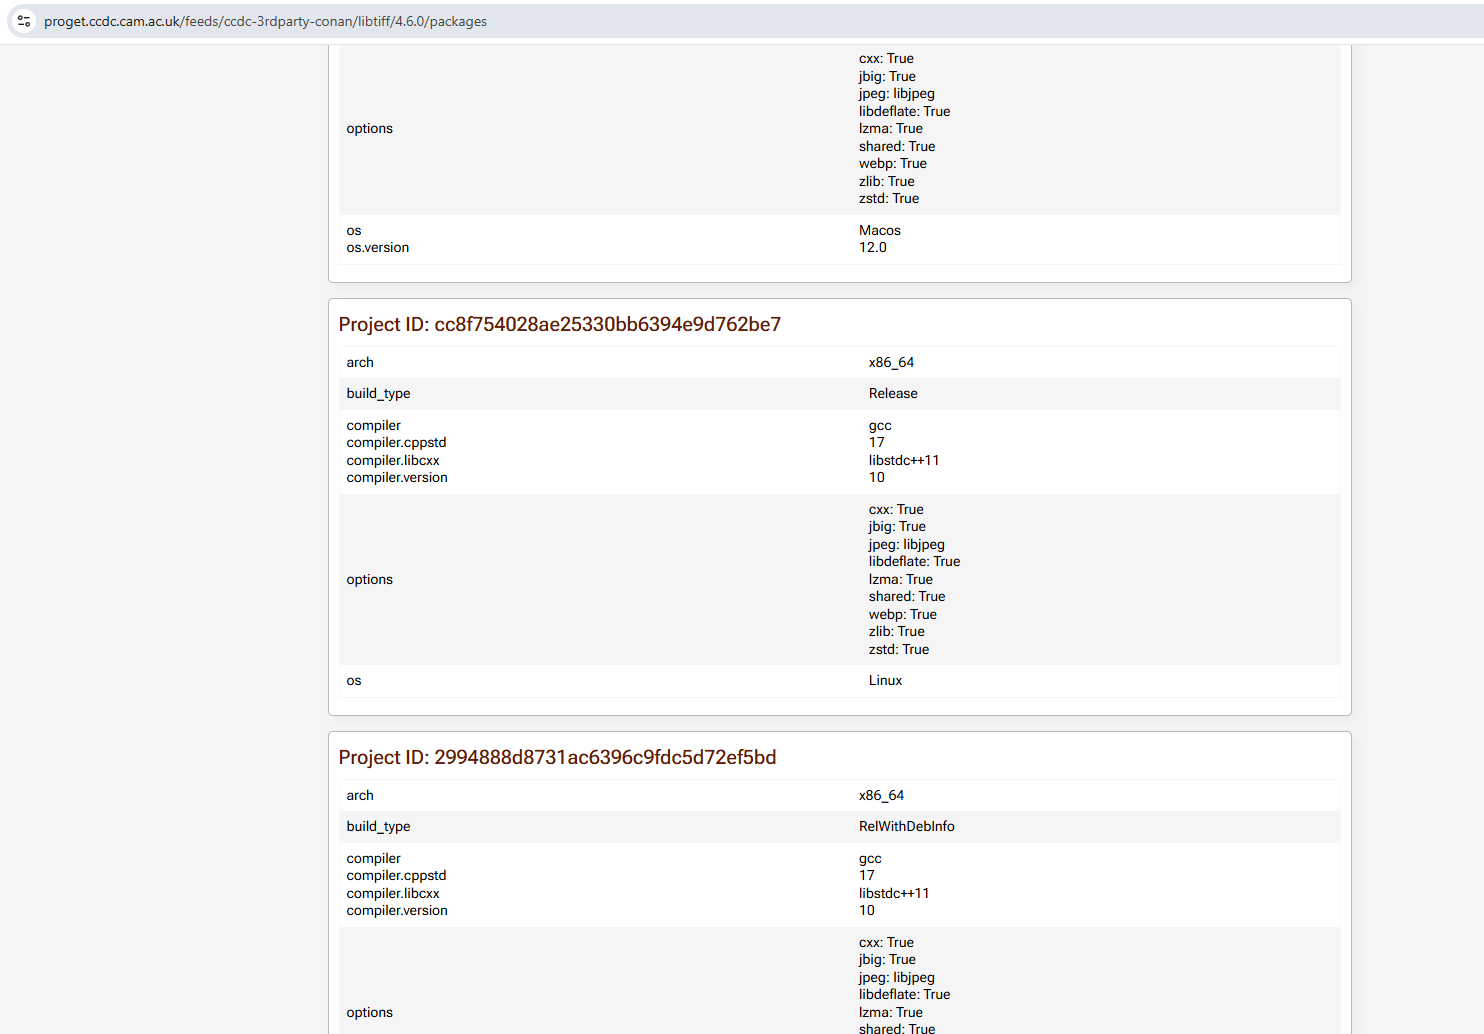Click the proget.ccdc.cam.ac.uk URL in address bar
This screenshot has width=1484, height=1034.
[x=265, y=21]
